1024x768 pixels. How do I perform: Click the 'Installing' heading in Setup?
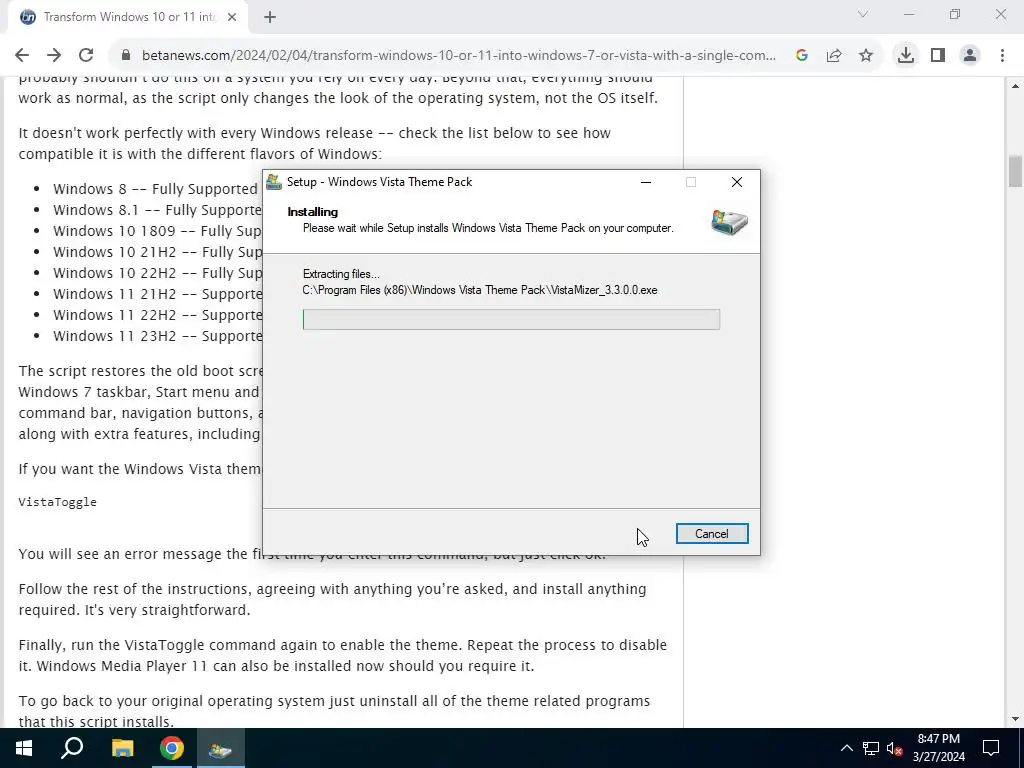click(x=313, y=212)
